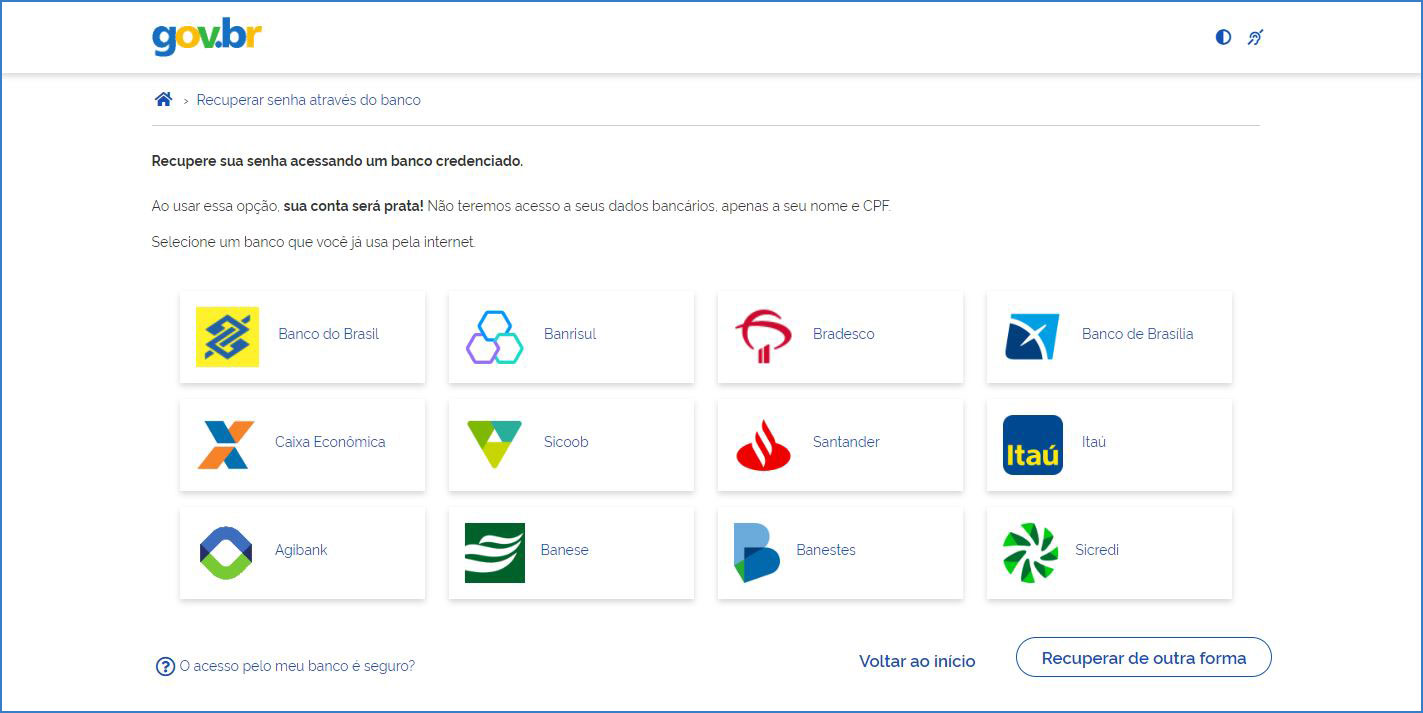The height and width of the screenshot is (713, 1423).
Task: Choose the Banco de Brasília logo icon
Action: 1032,336
